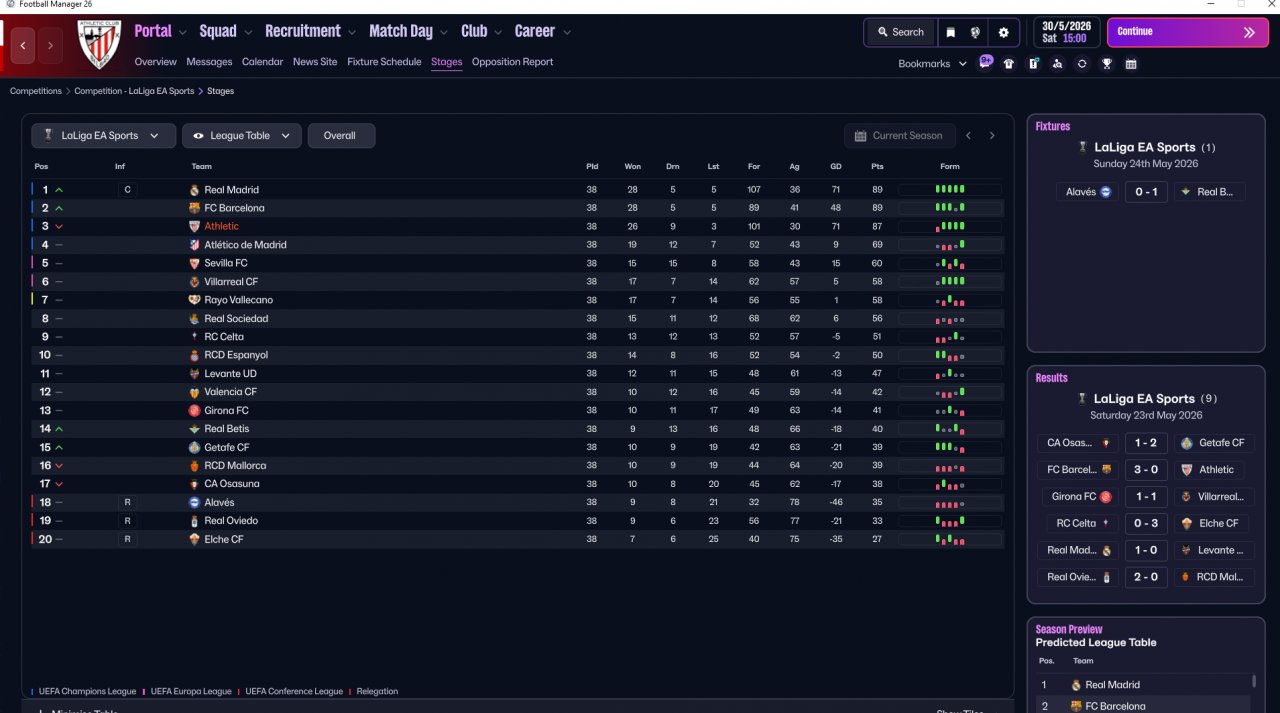Expand the Club menu
The image size is (1280, 713).
point(481,31)
